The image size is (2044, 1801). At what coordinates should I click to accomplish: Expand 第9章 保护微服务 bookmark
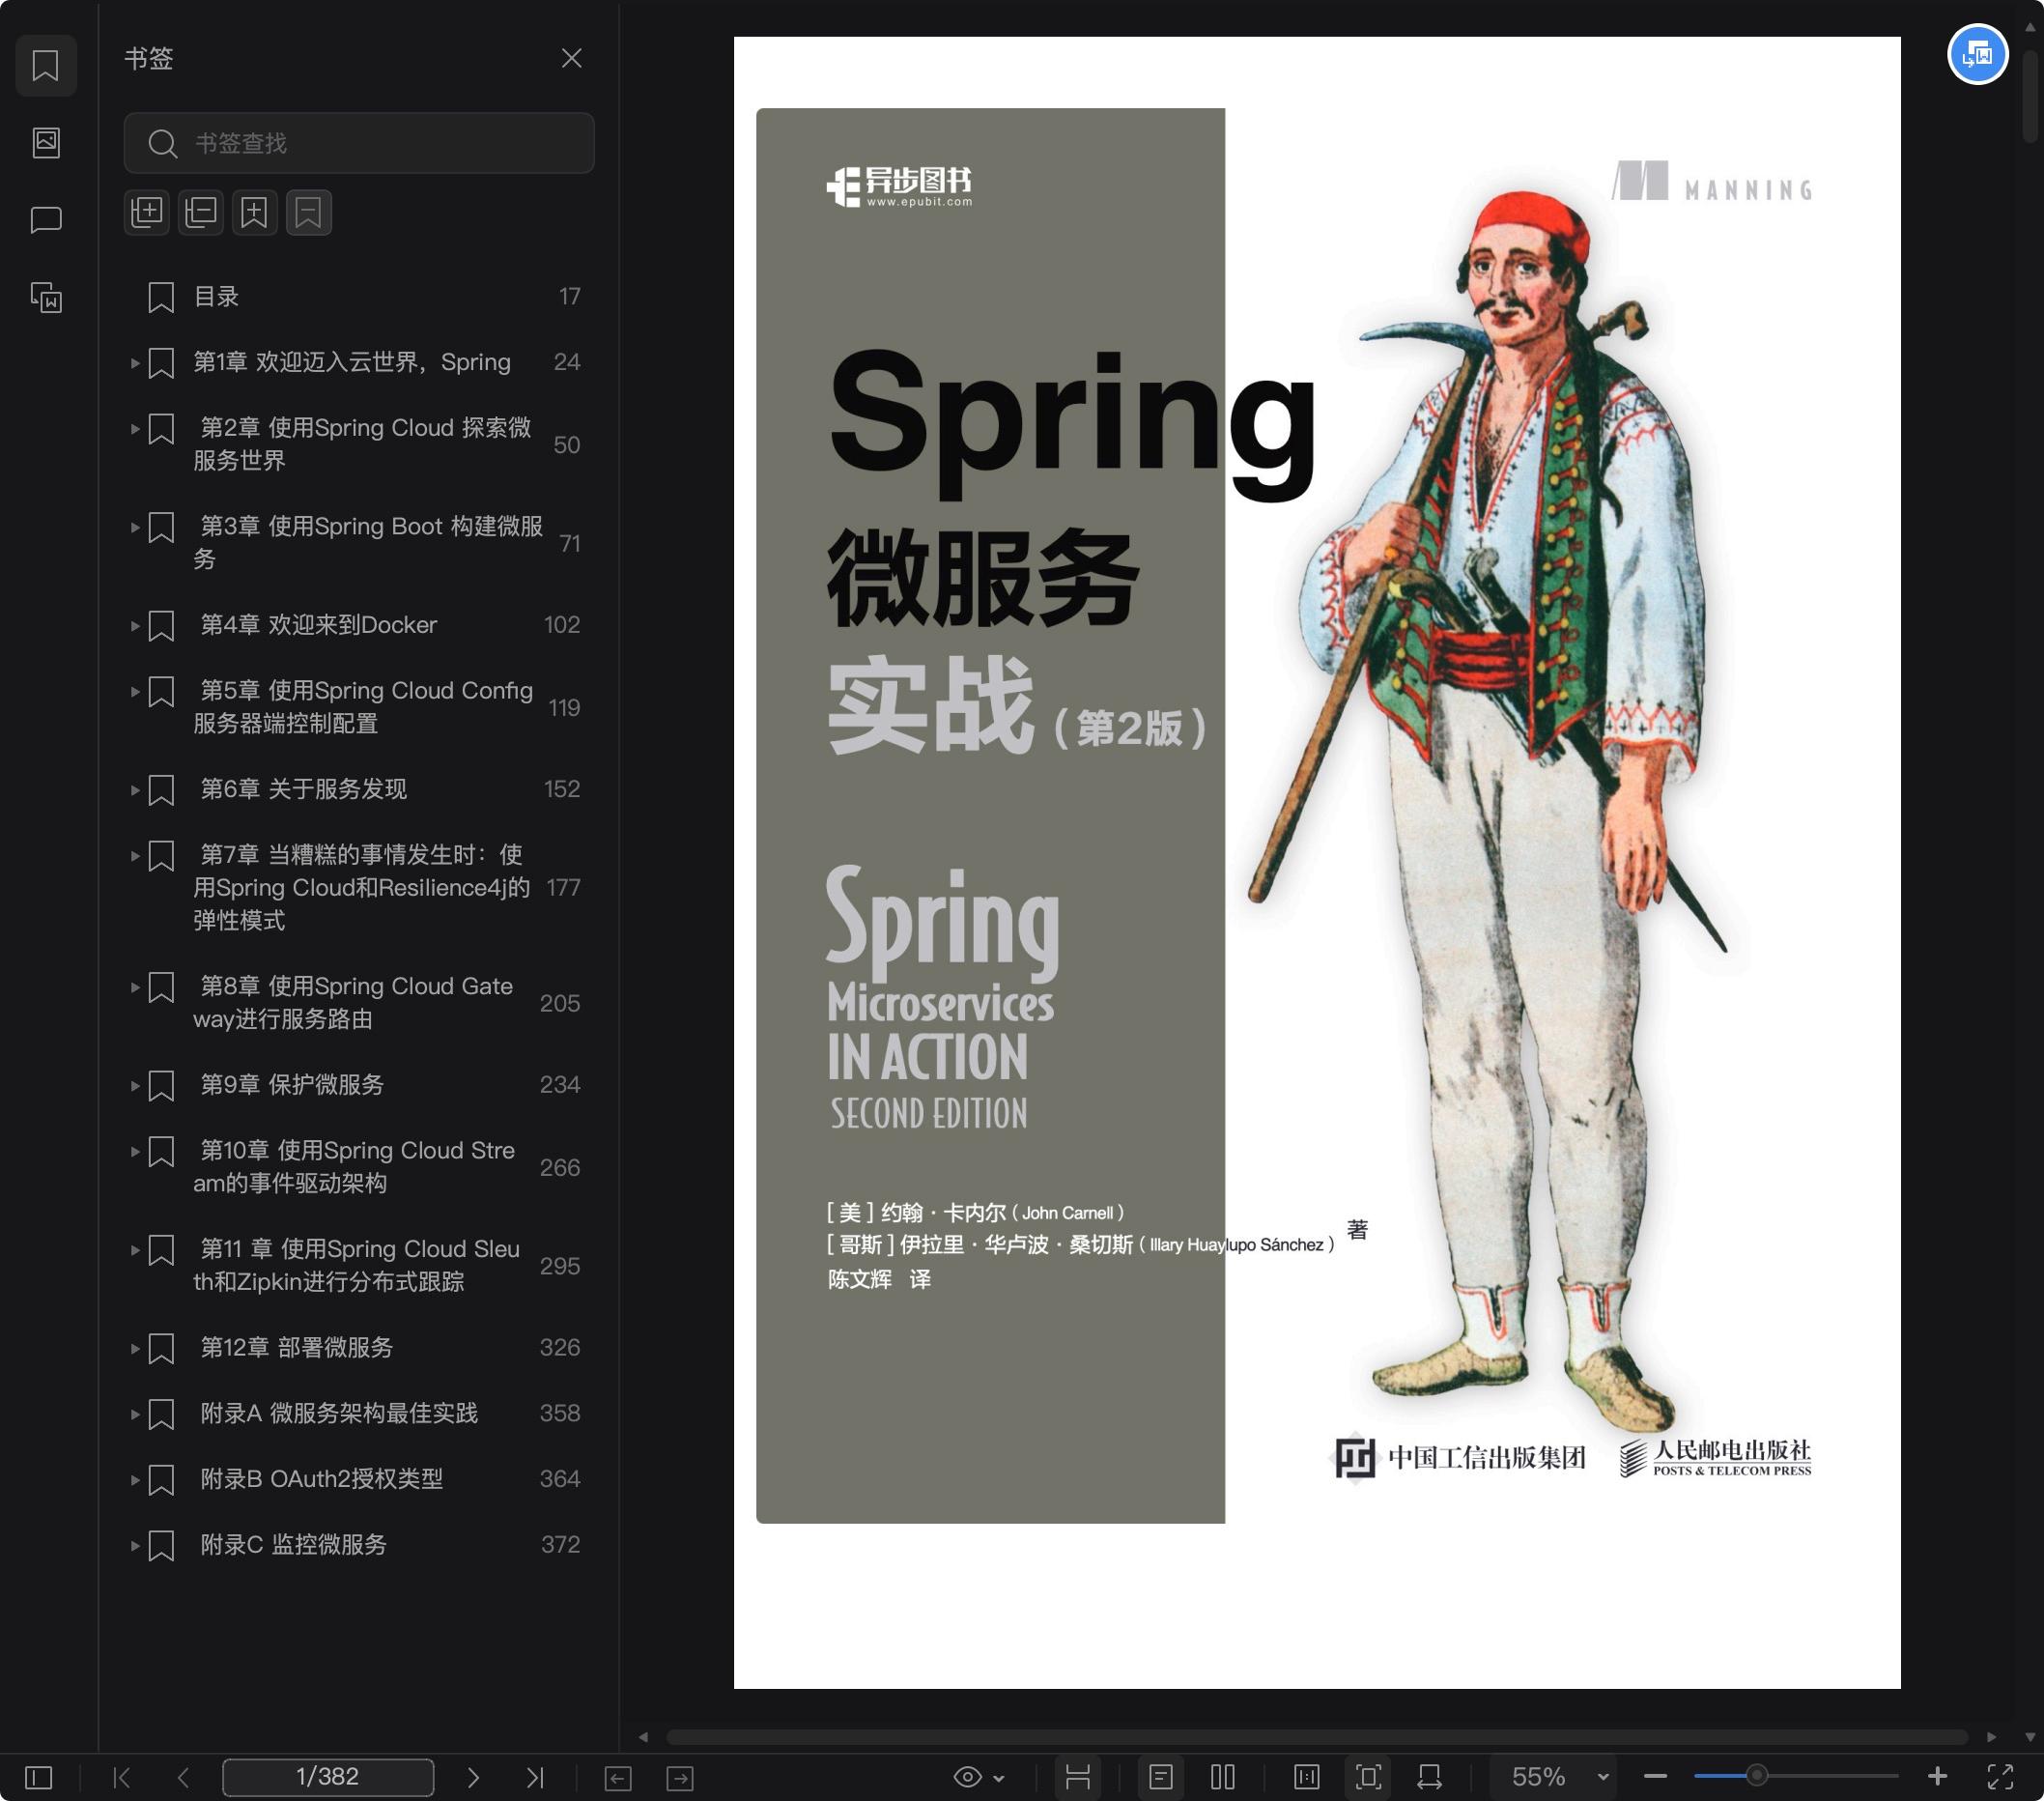click(x=134, y=1086)
